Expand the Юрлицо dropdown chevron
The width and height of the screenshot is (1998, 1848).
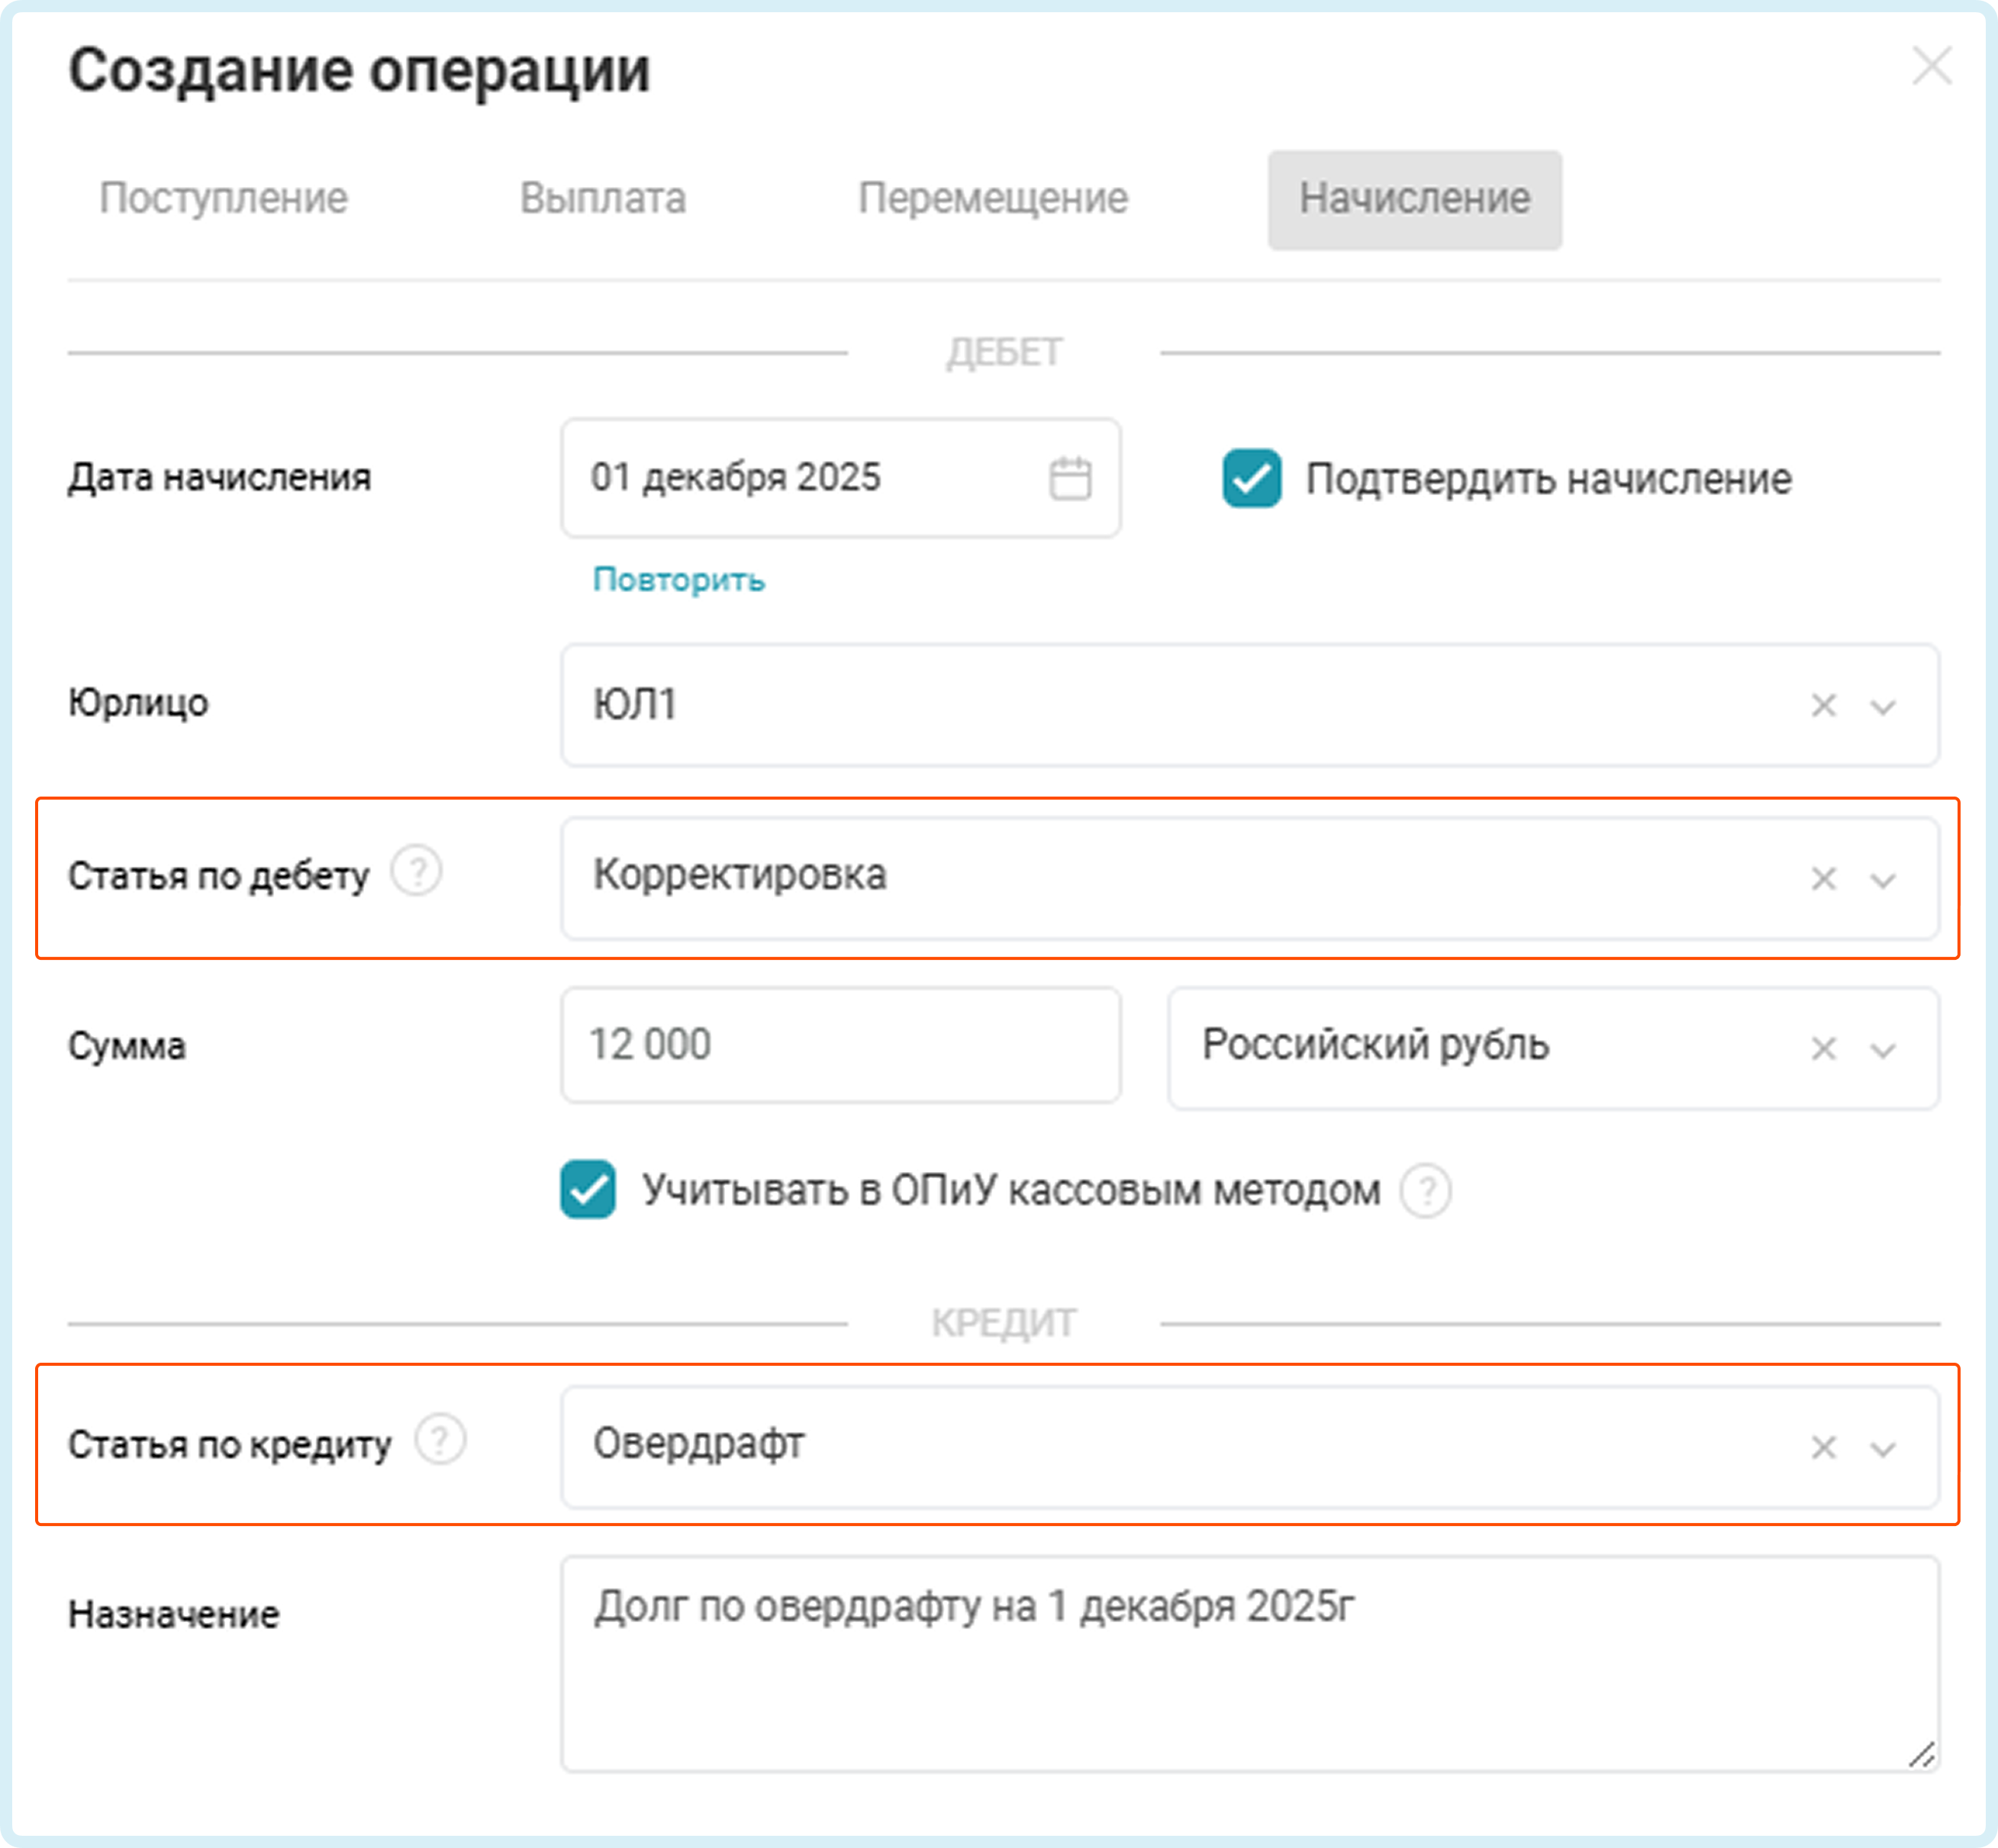(1883, 707)
